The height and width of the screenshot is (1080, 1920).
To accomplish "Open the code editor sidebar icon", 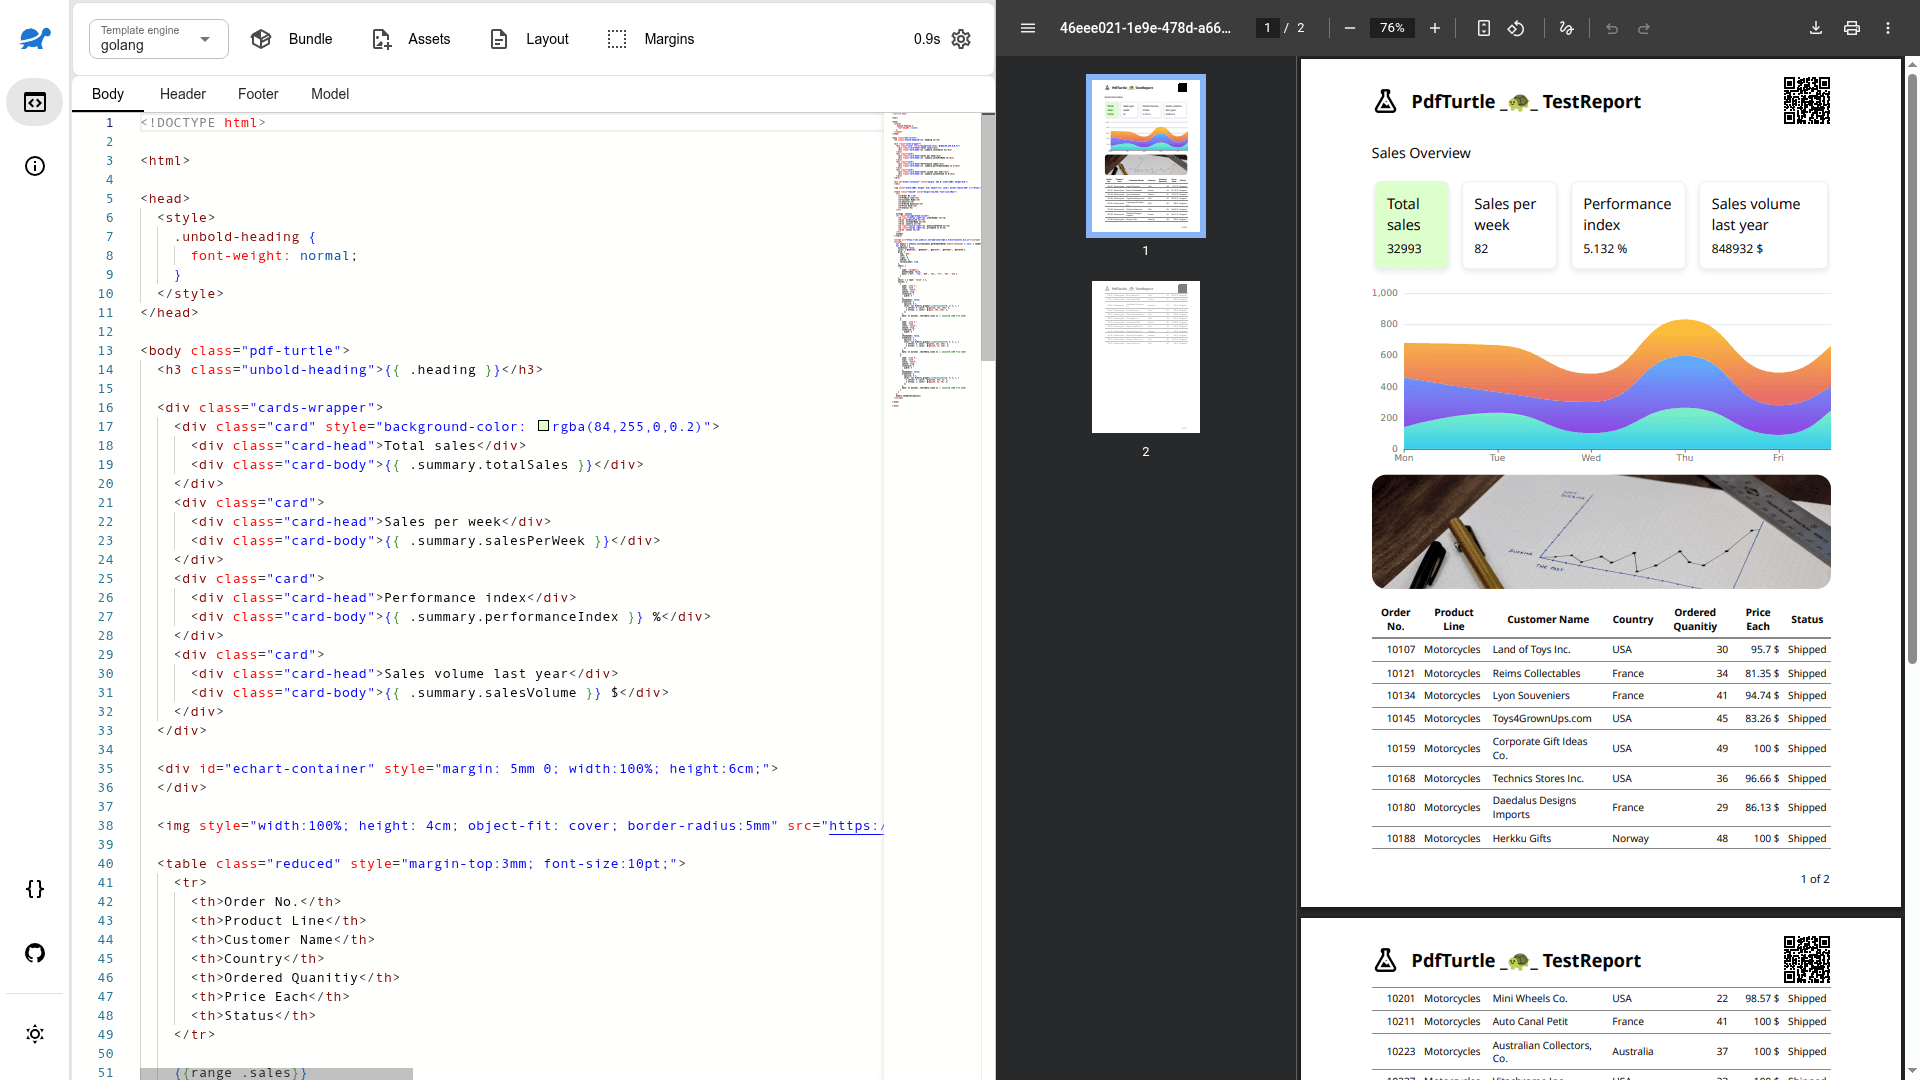I will click(35, 102).
